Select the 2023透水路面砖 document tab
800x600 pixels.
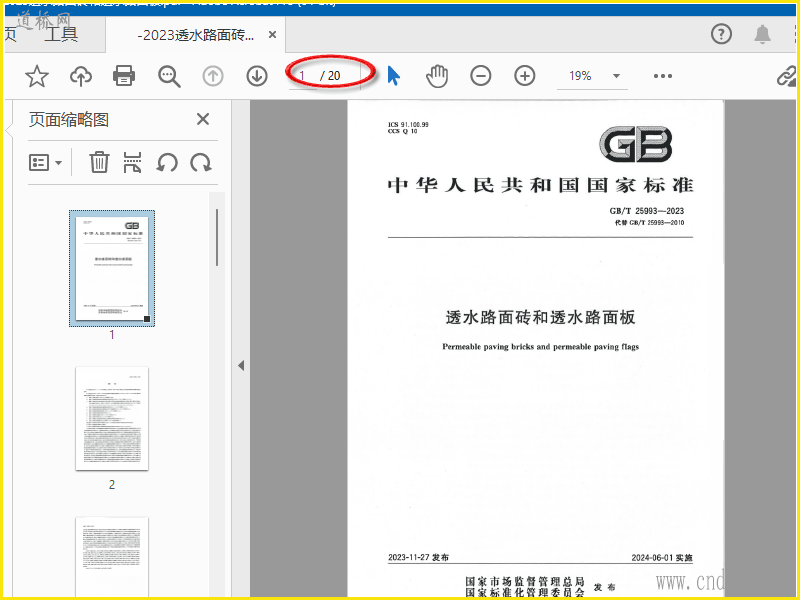coord(196,35)
